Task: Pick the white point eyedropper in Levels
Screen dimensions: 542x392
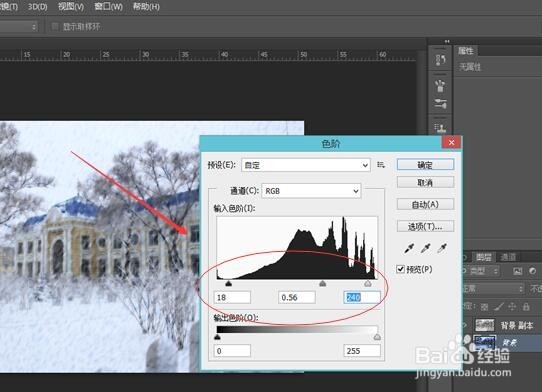Action: coord(442,248)
